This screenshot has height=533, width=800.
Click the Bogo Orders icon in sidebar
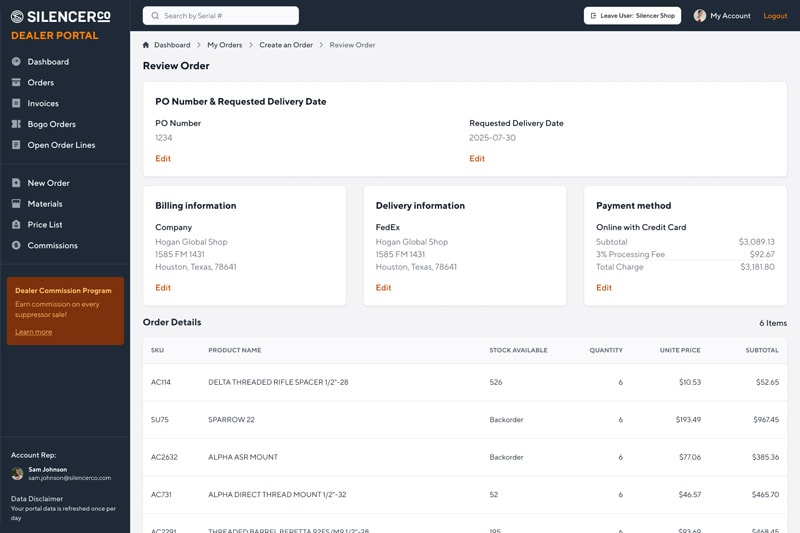point(16,125)
